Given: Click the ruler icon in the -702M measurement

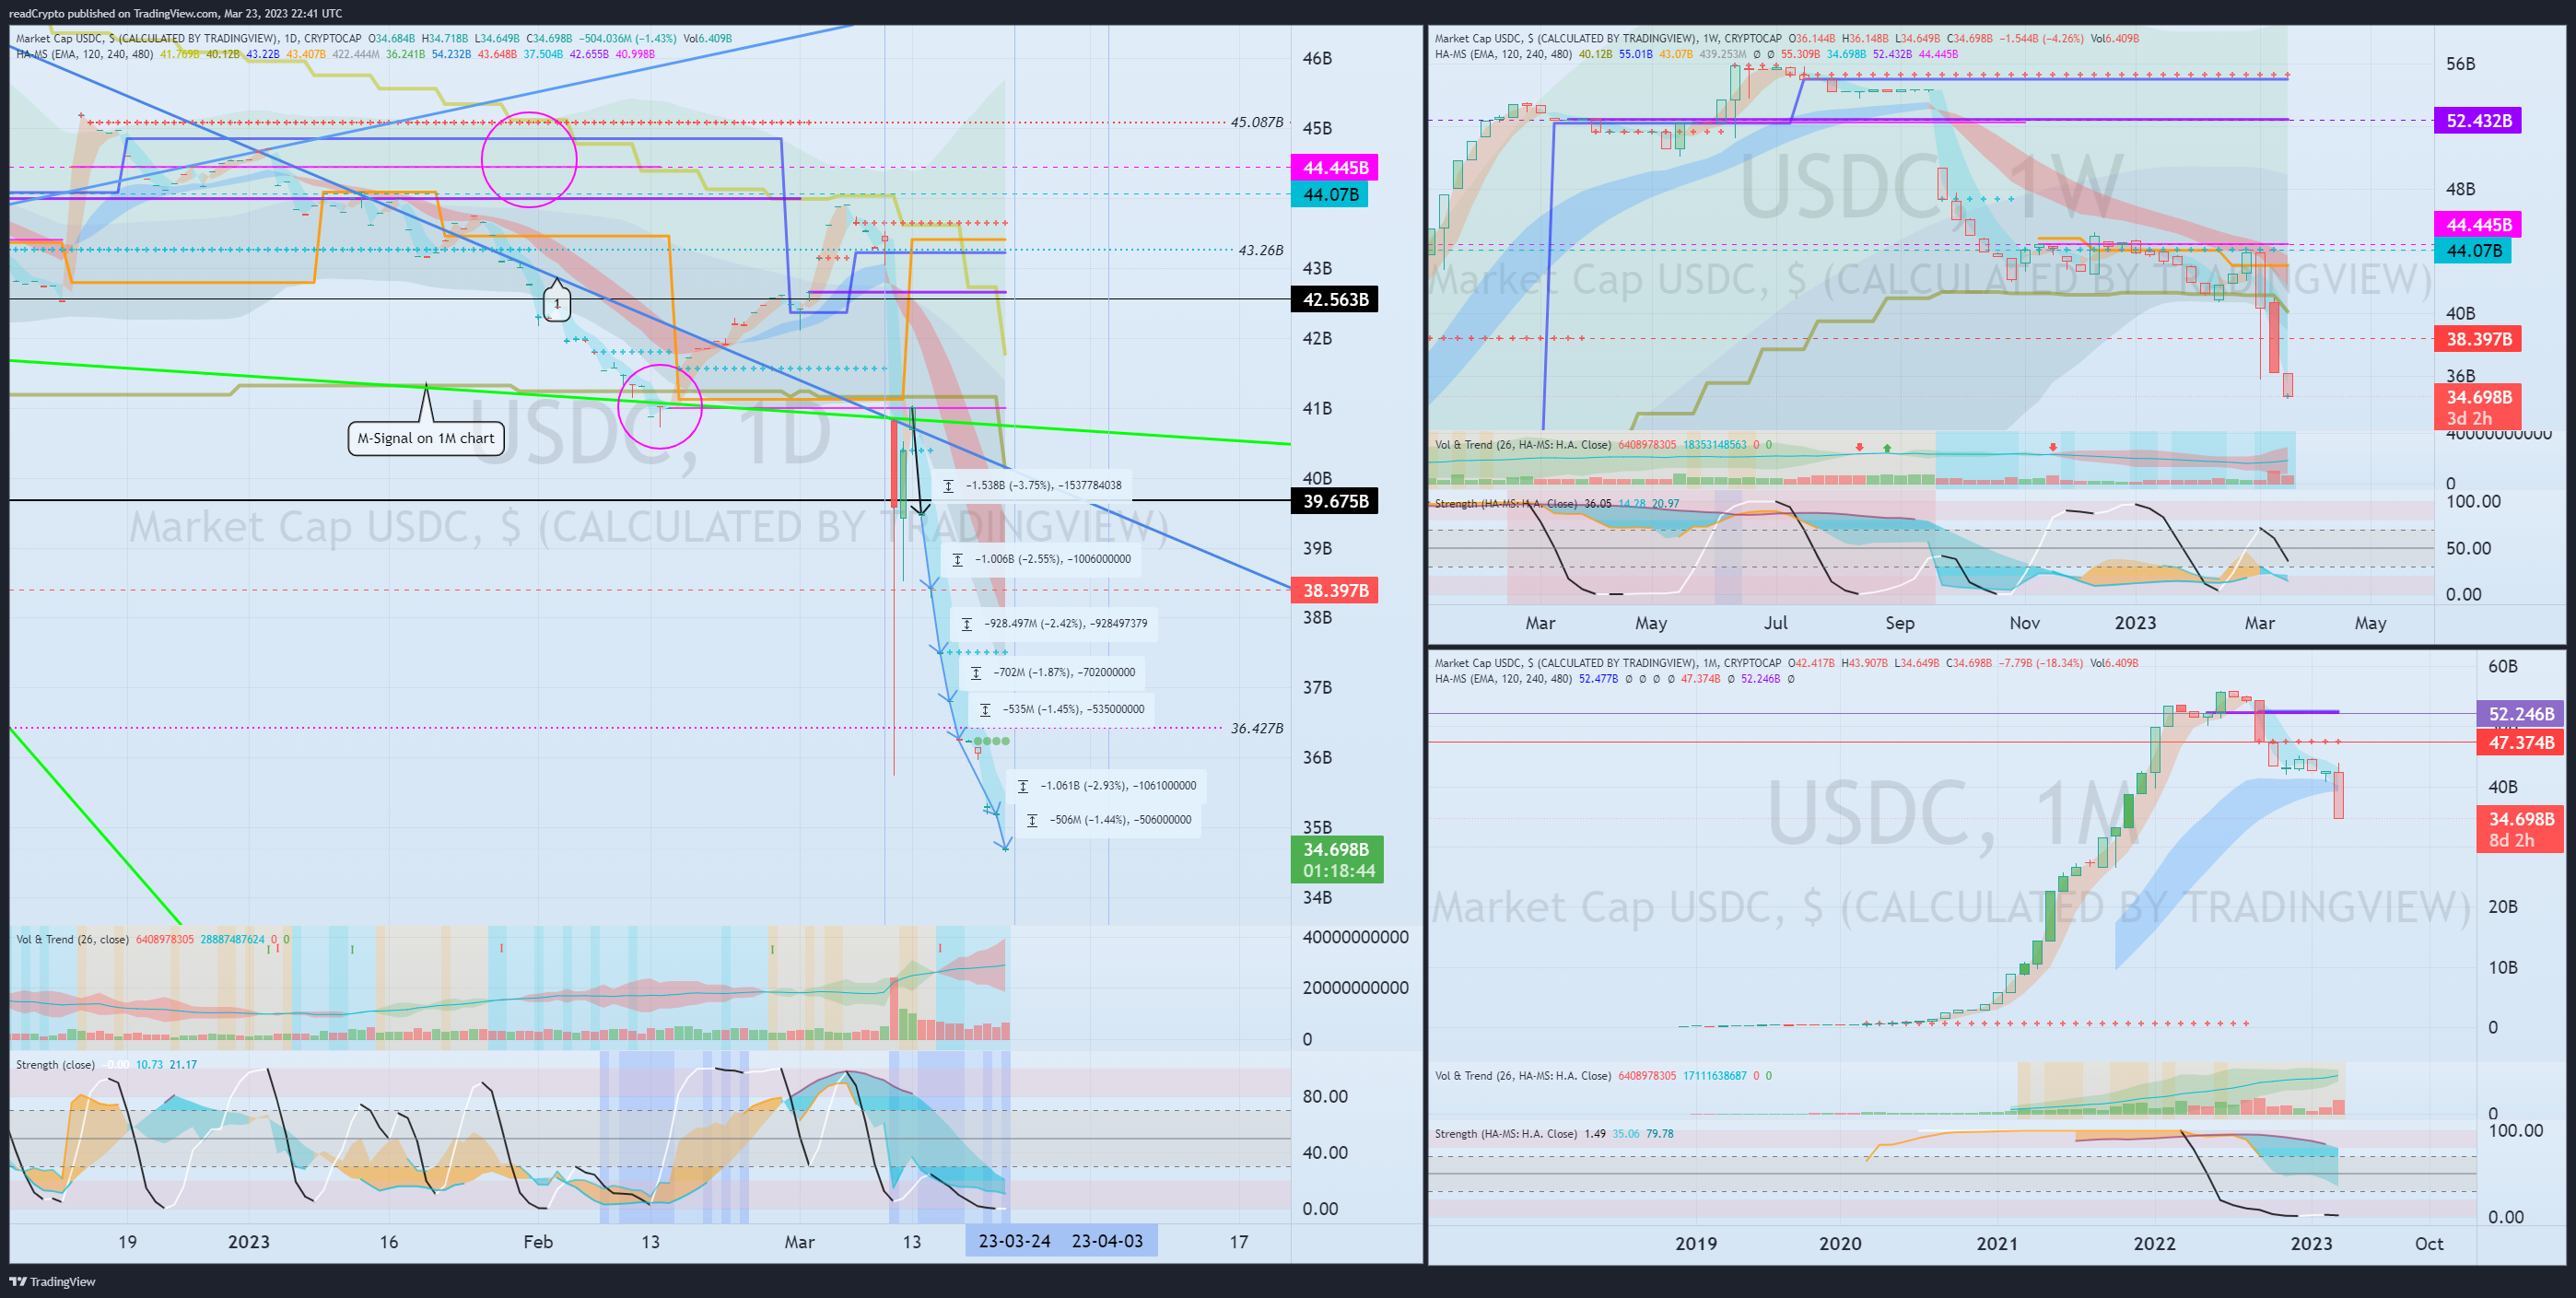Looking at the screenshot, I should 976,672.
